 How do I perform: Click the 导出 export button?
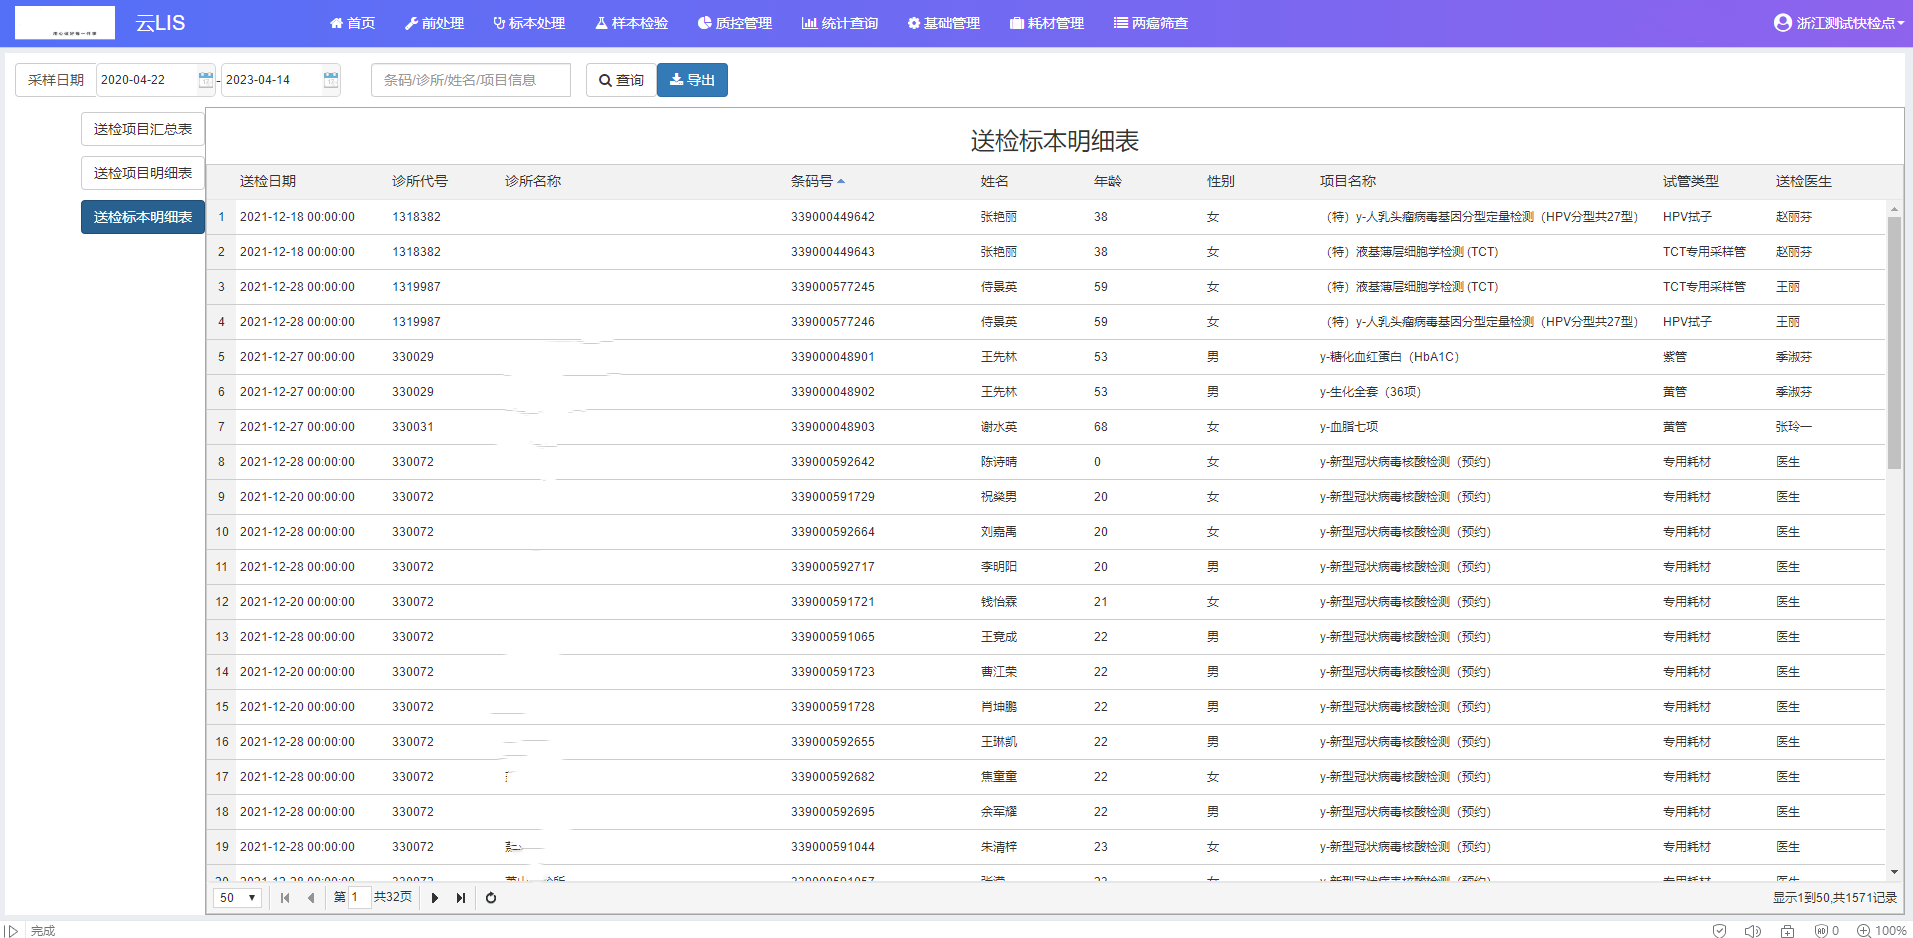pyautogui.click(x=692, y=80)
